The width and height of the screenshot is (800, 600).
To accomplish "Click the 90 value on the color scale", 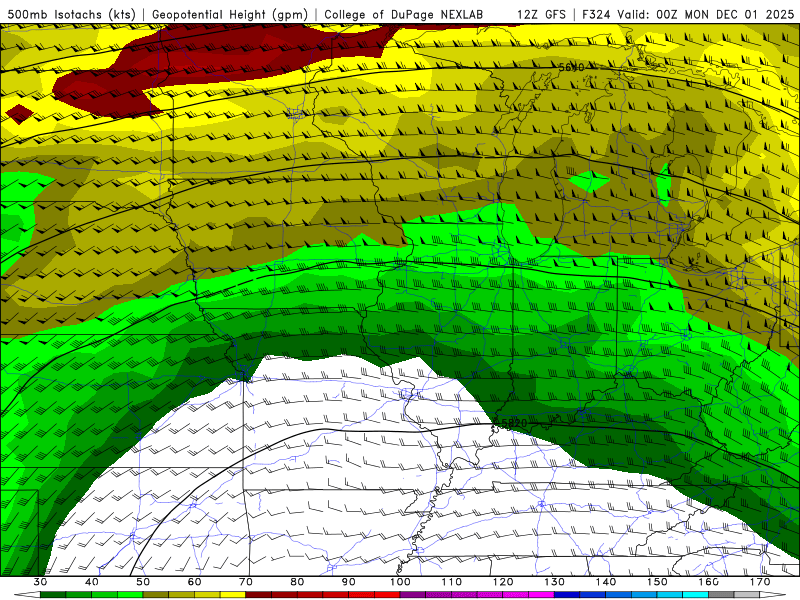I will (348, 582).
